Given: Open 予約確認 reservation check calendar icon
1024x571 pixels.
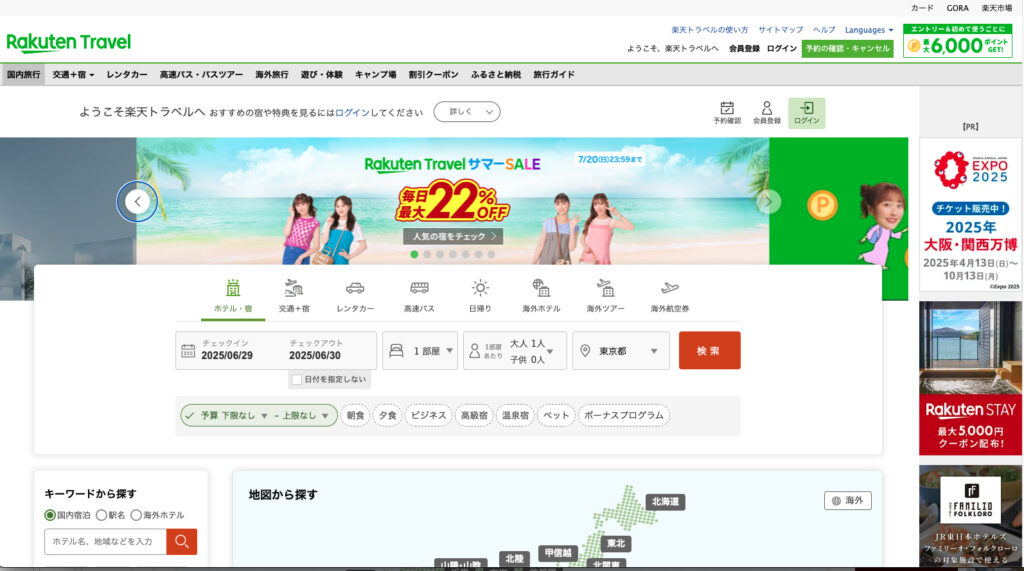Looking at the screenshot, I should pos(727,112).
